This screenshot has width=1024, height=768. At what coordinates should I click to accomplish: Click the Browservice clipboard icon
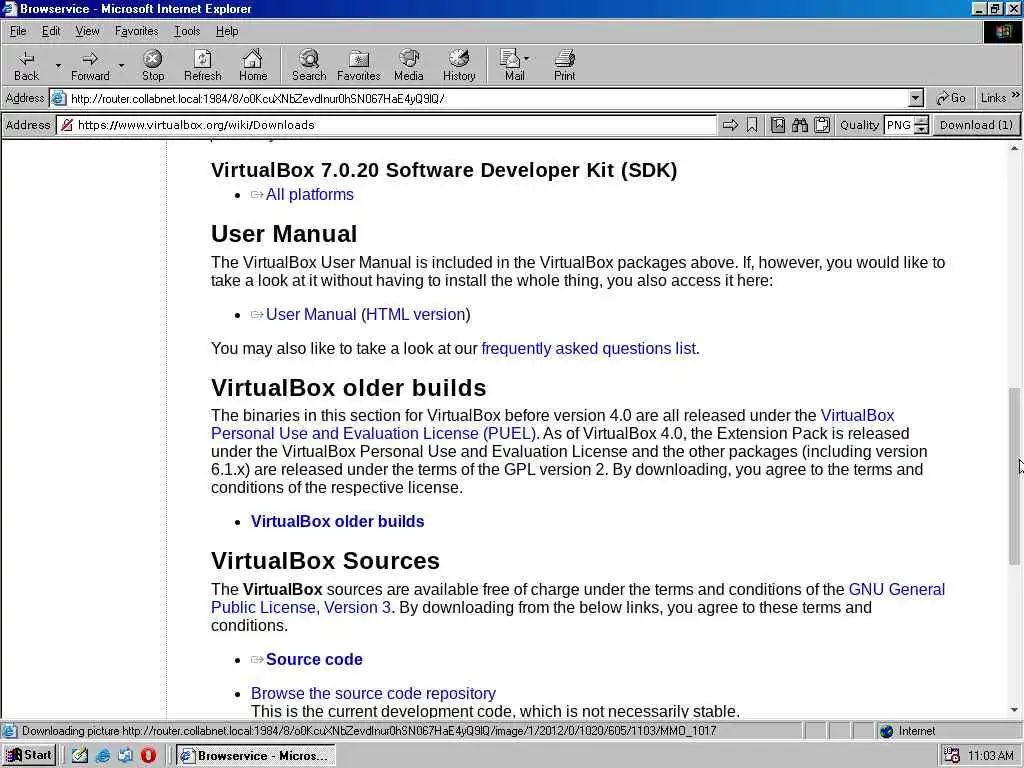pyautogui.click(x=822, y=125)
